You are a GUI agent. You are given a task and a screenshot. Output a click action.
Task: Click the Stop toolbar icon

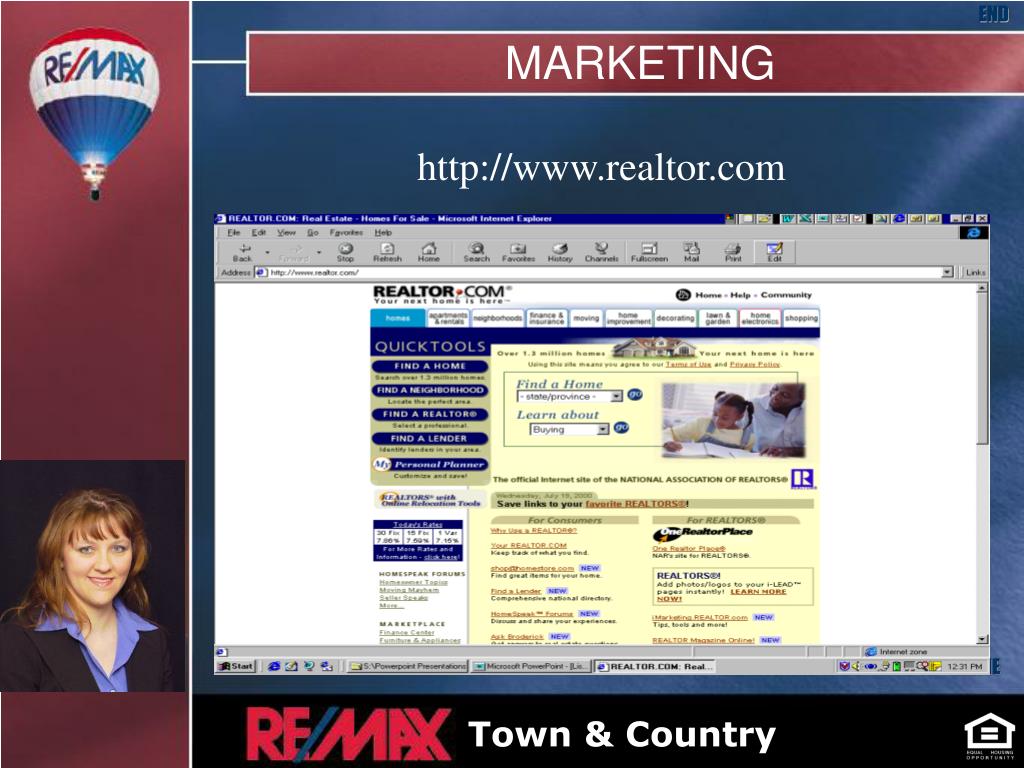345,252
